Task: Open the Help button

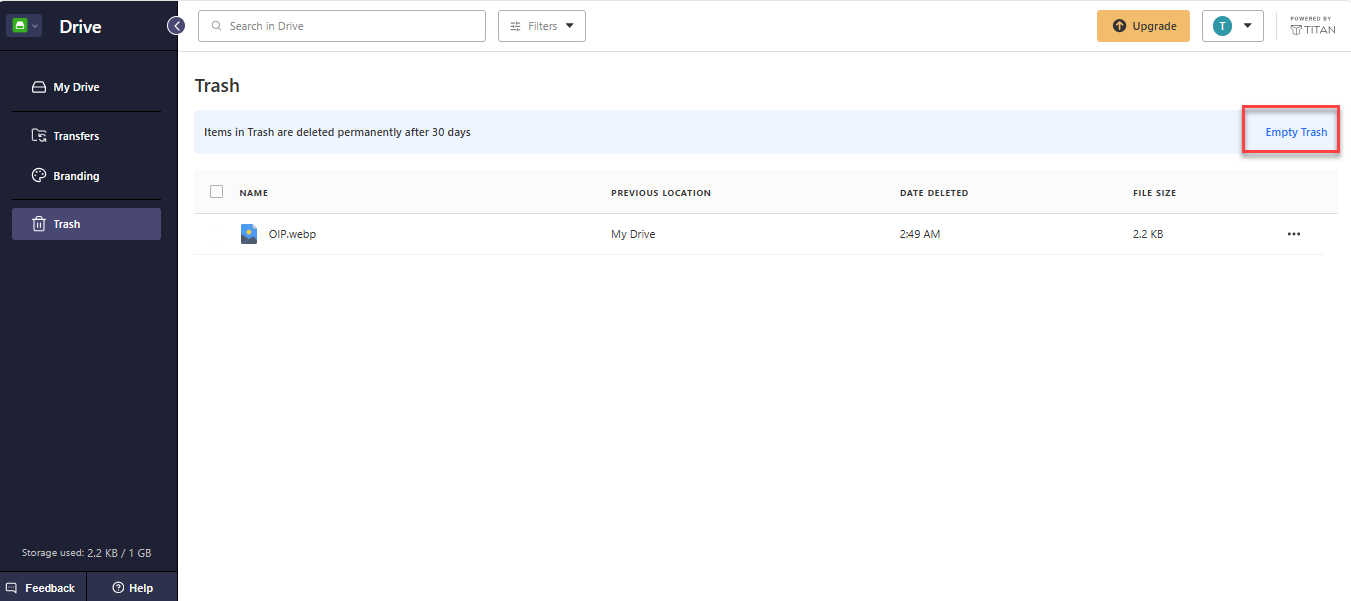Action: coord(132,587)
